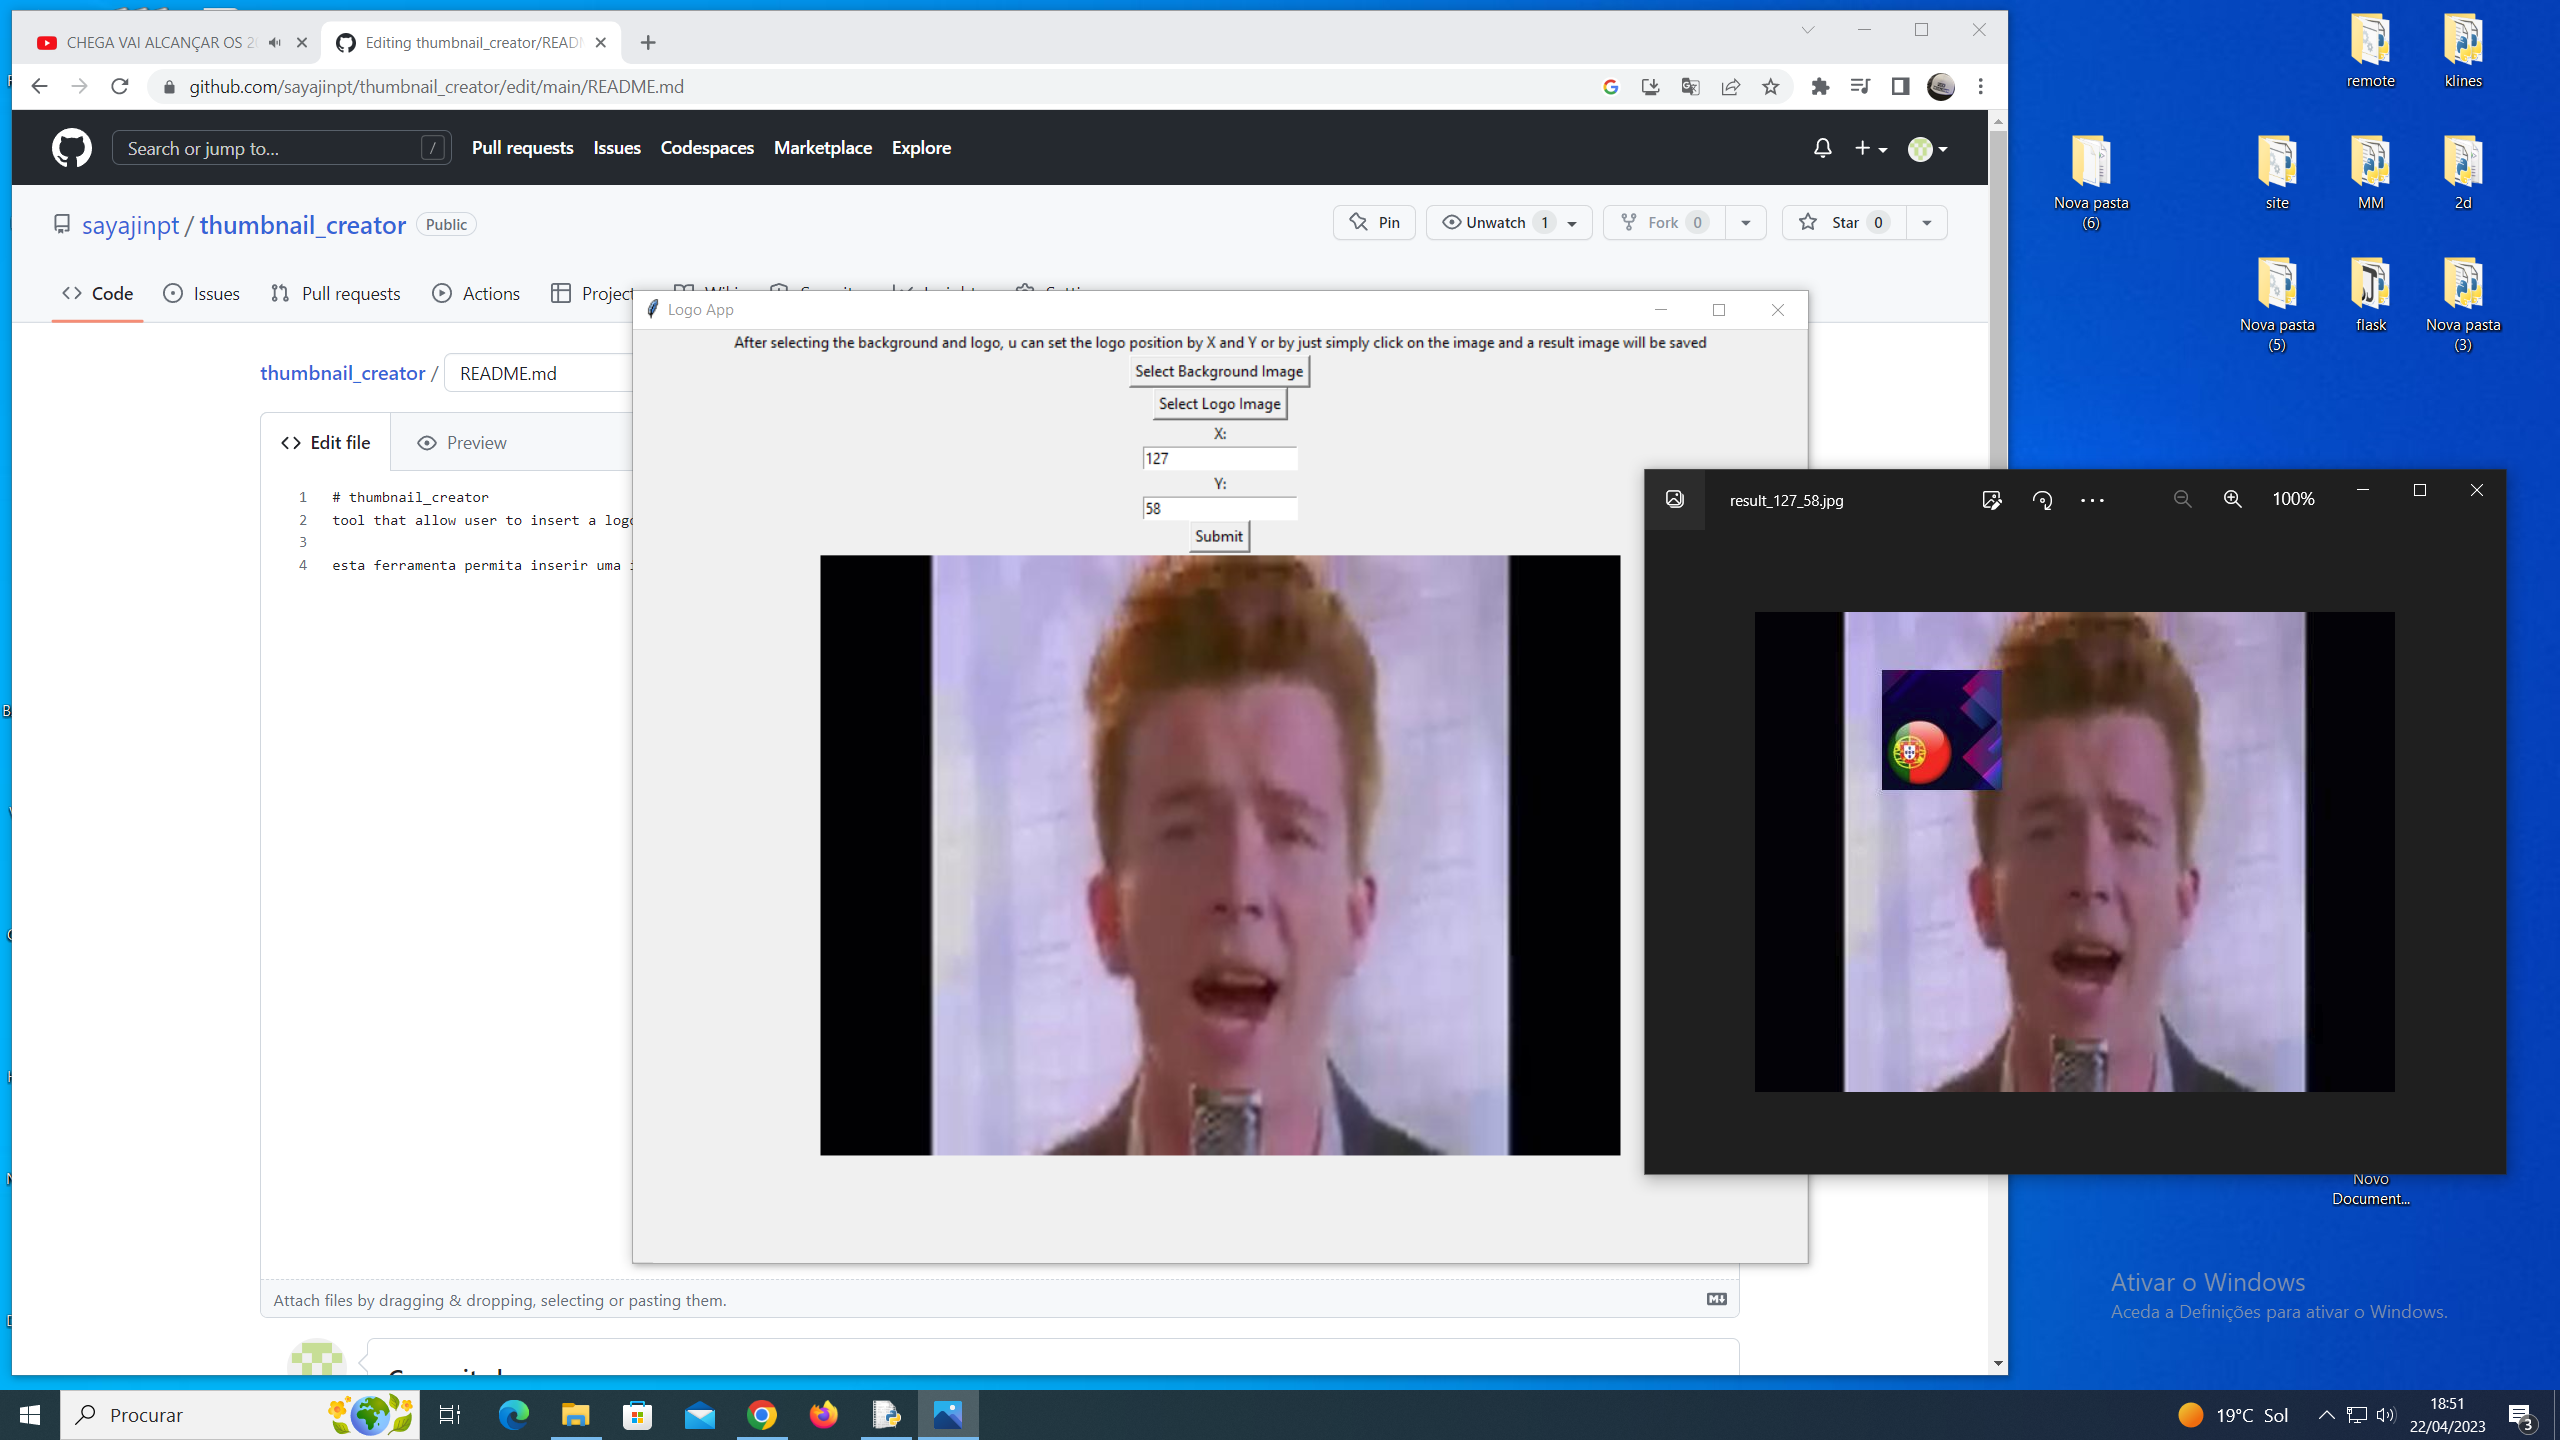Viewport: 2560px width, 1440px height.
Task: Zoom in on result_127_58.jpg
Action: pos(2232,499)
